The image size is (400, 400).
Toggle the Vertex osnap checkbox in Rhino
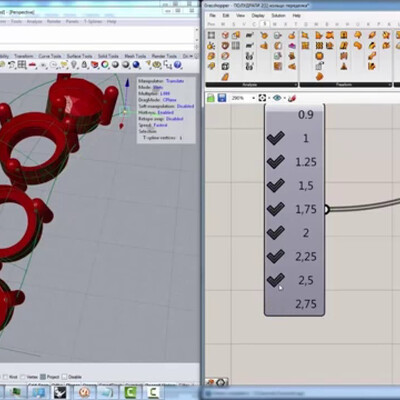click(23, 377)
